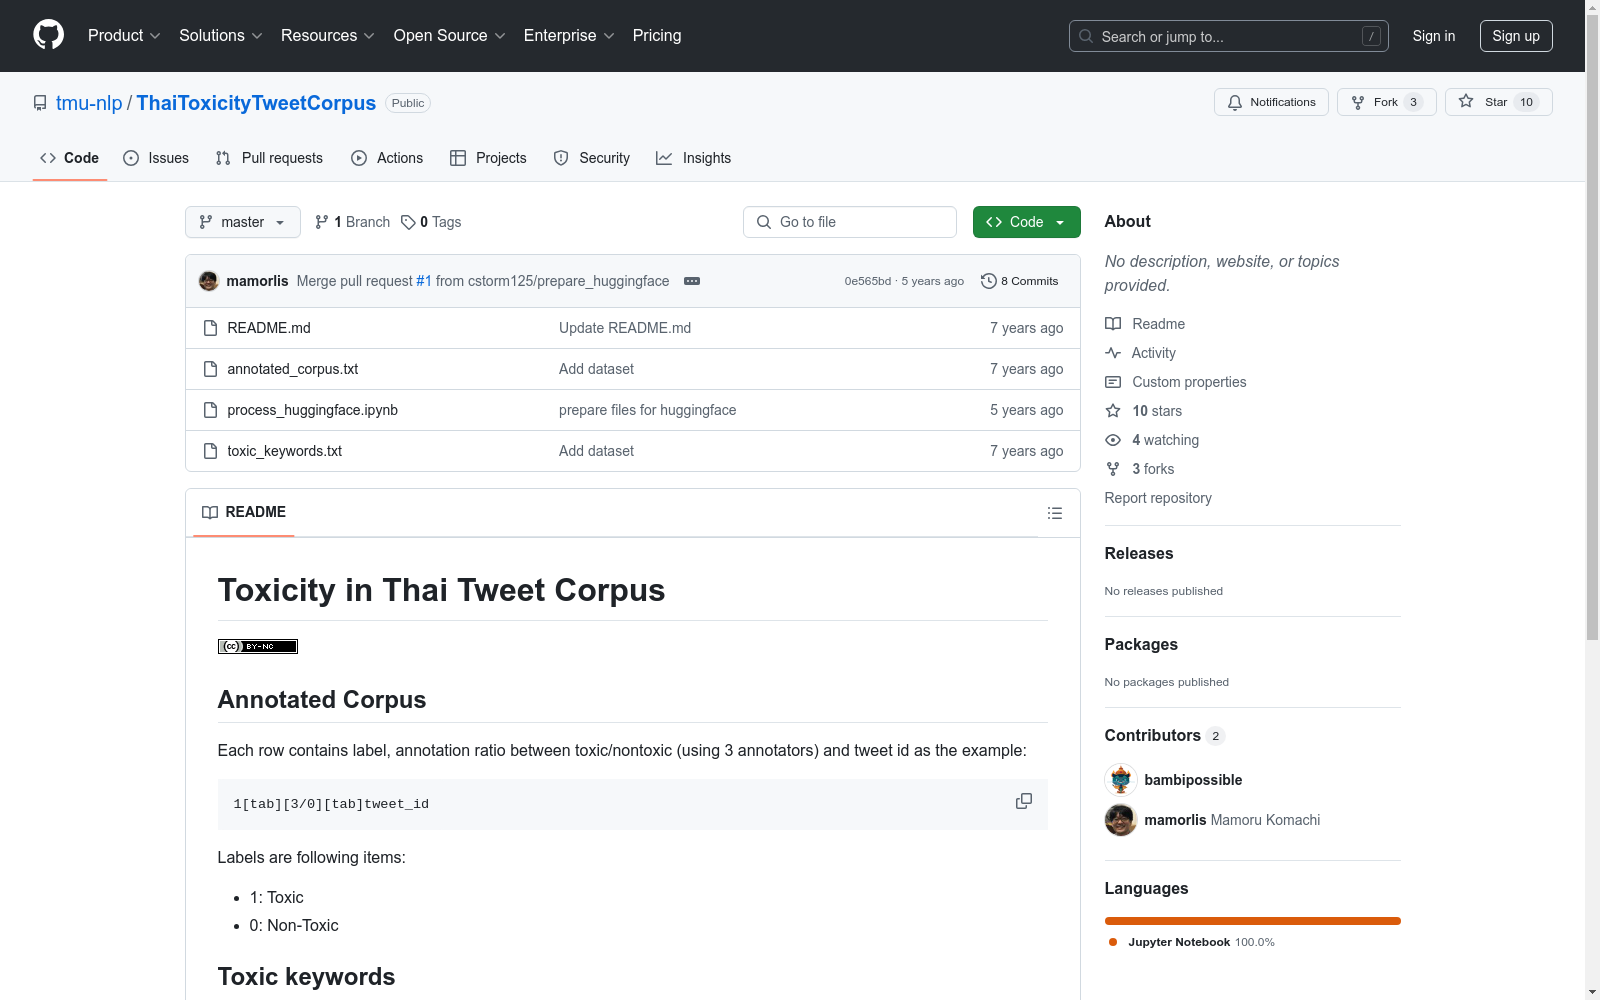Expand the Solutions menu
Viewport: 1600px width, 1000px height.
pos(221,36)
